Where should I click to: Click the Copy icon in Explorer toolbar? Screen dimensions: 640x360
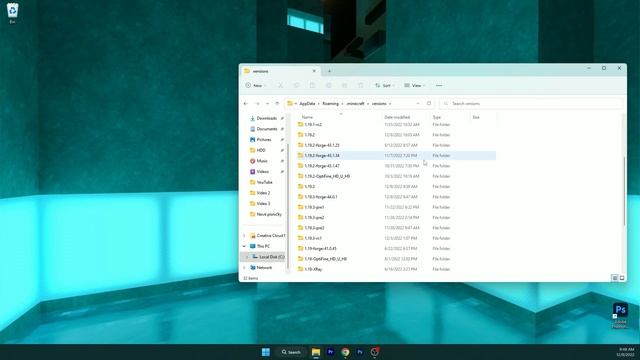coord(296,85)
